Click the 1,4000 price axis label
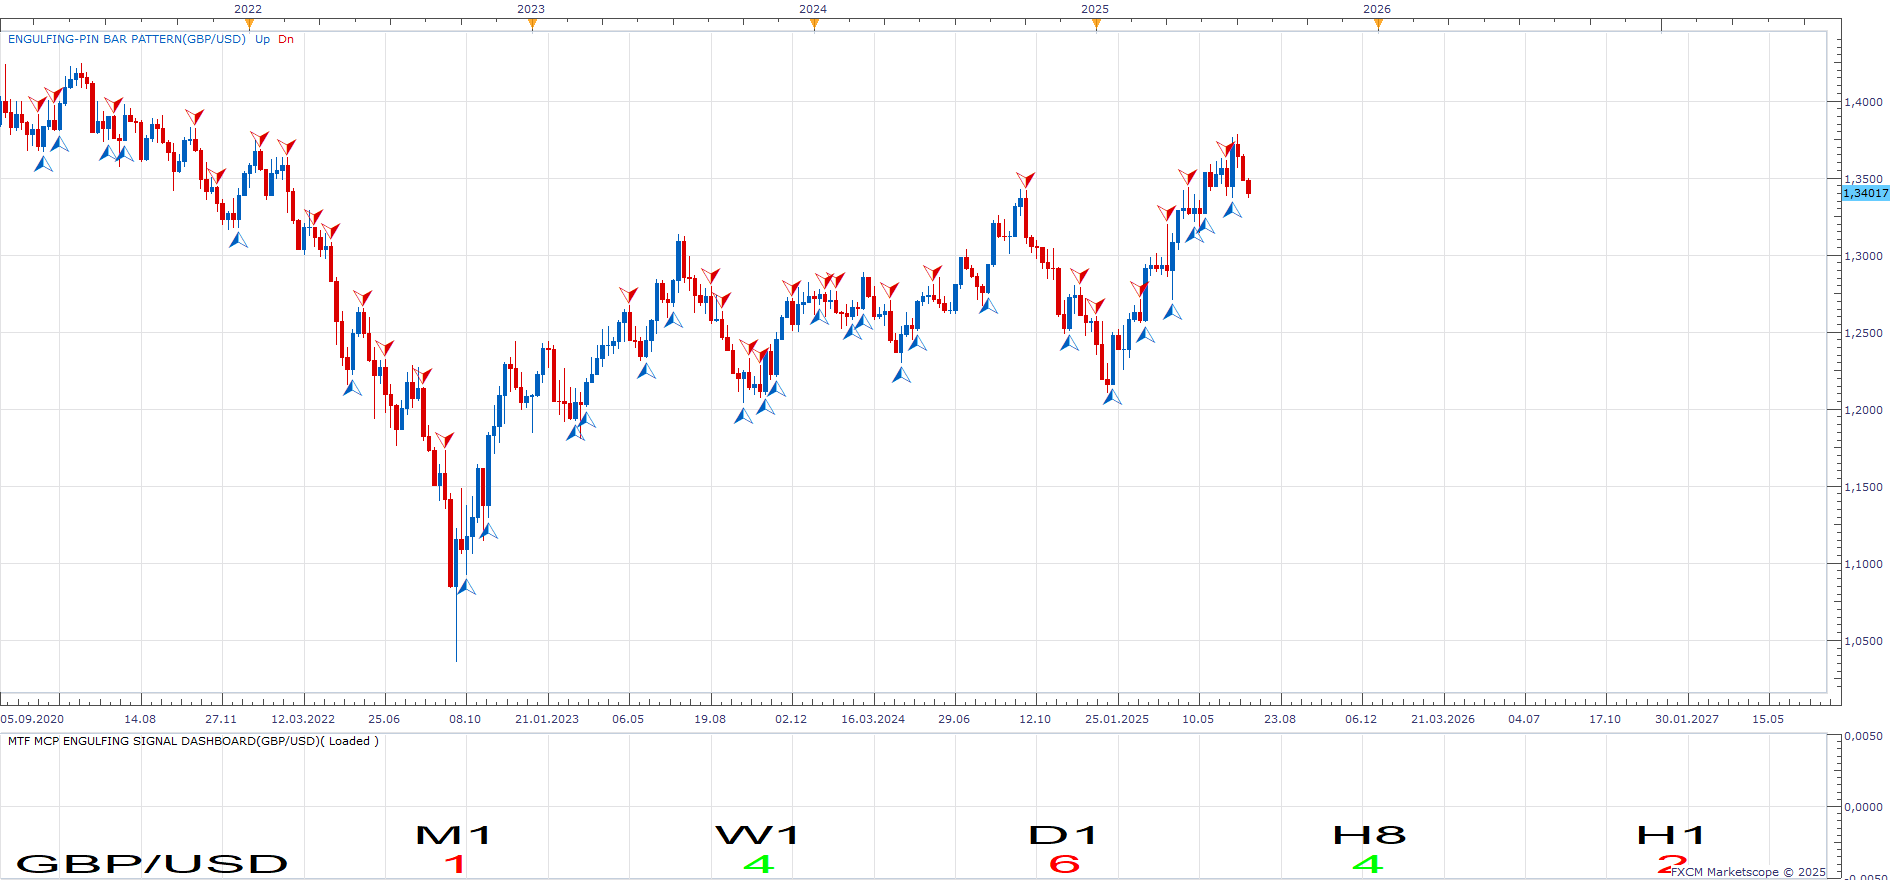This screenshot has width=1899, height=880. pos(1863,102)
